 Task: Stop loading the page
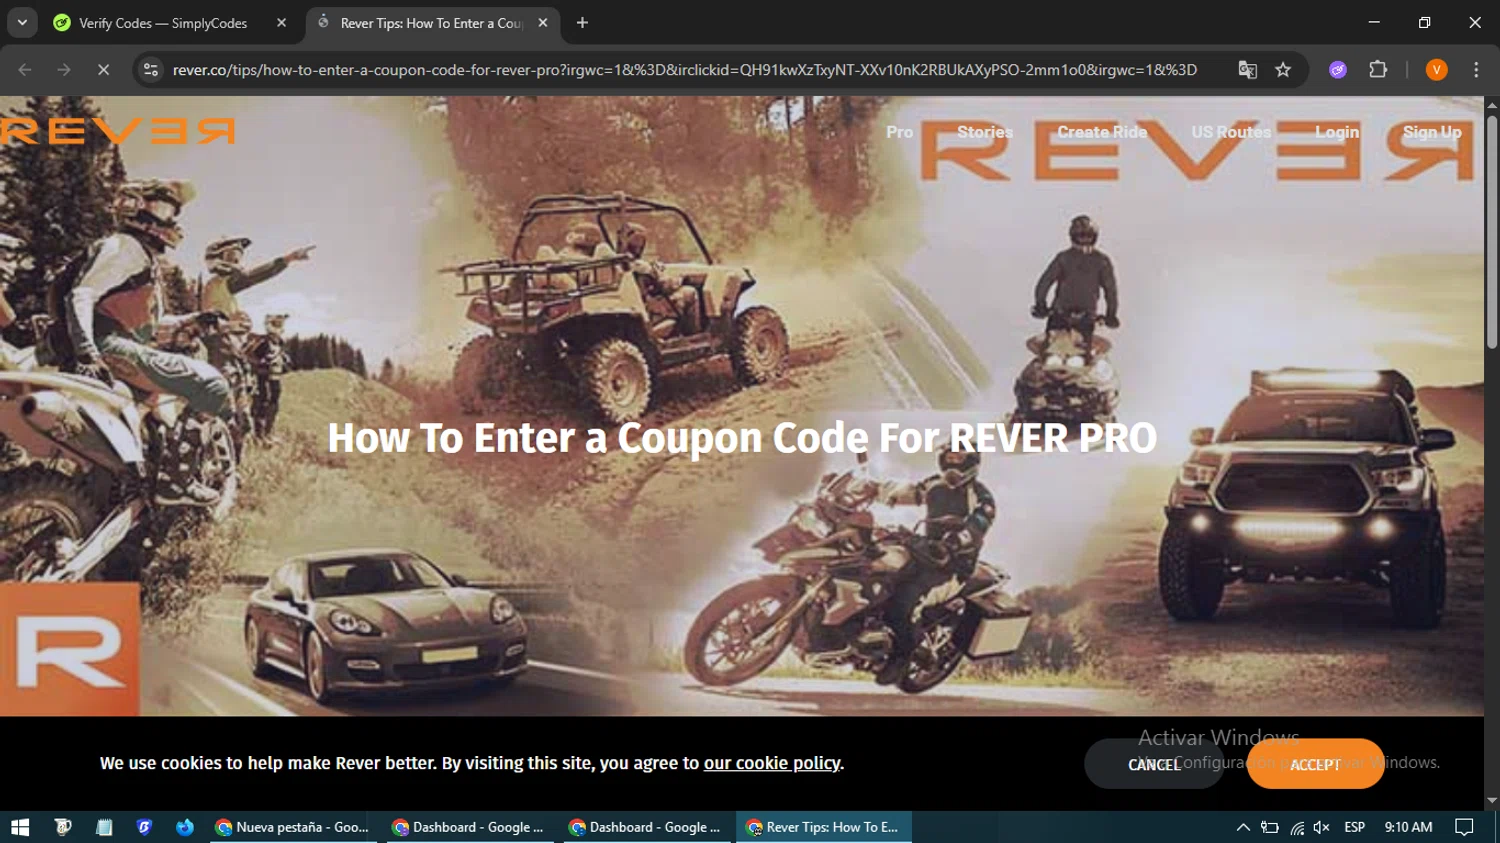point(103,70)
